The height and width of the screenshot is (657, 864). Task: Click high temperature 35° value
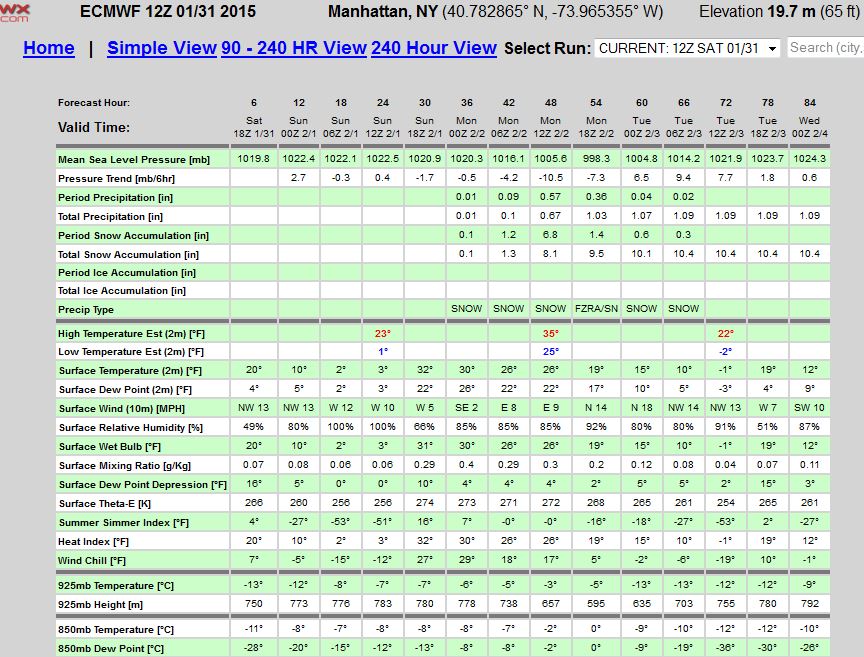pos(550,333)
